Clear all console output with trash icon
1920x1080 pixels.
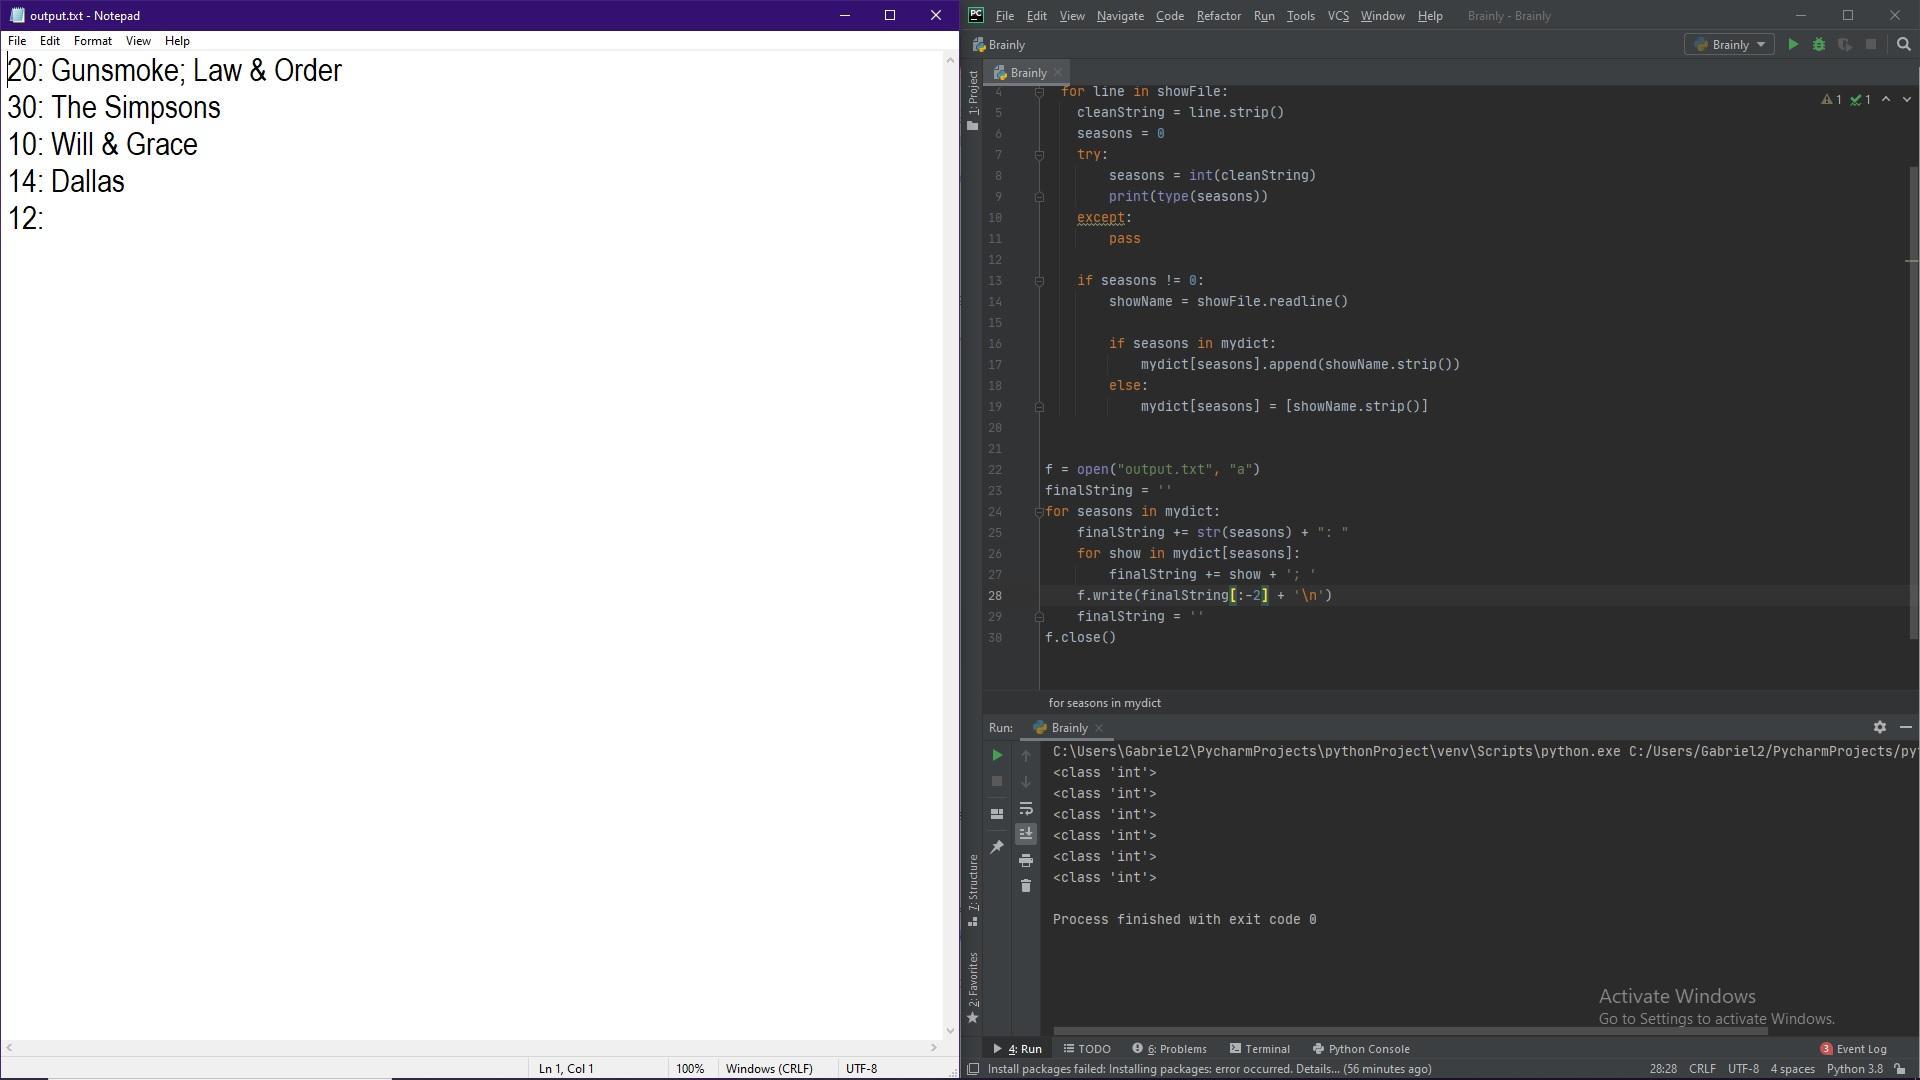point(1026,886)
